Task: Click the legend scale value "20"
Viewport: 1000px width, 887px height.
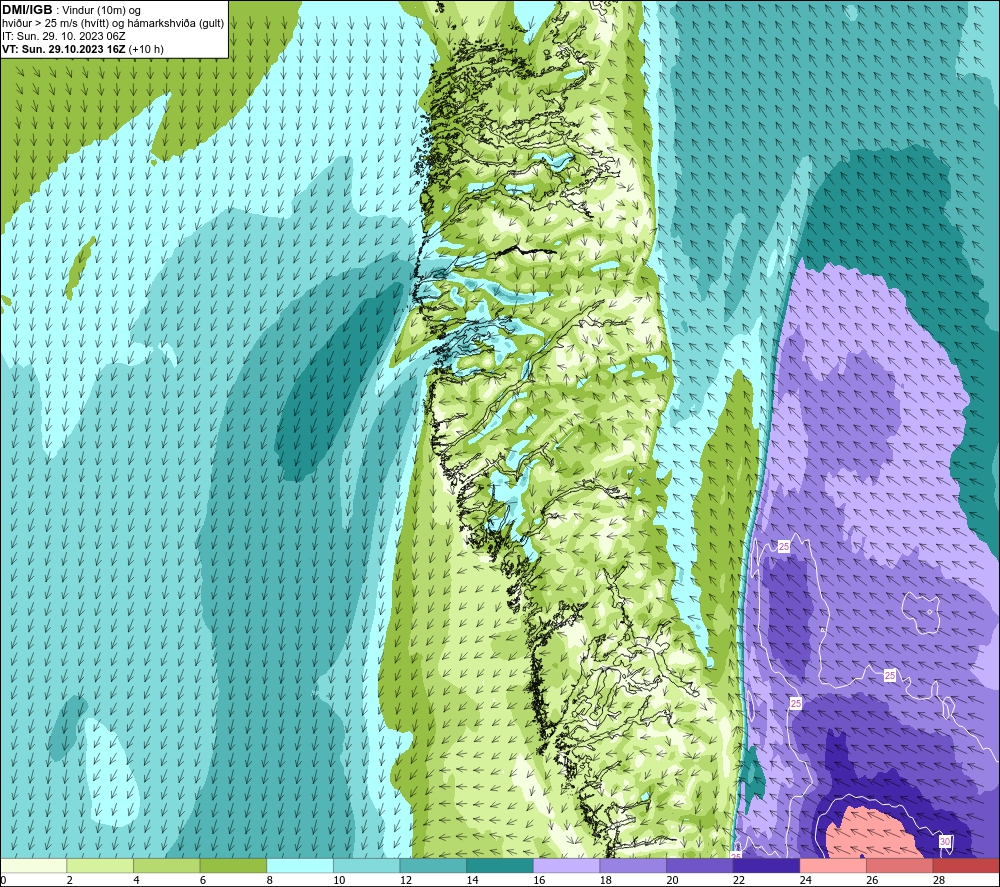Action: [x=672, y=880]
